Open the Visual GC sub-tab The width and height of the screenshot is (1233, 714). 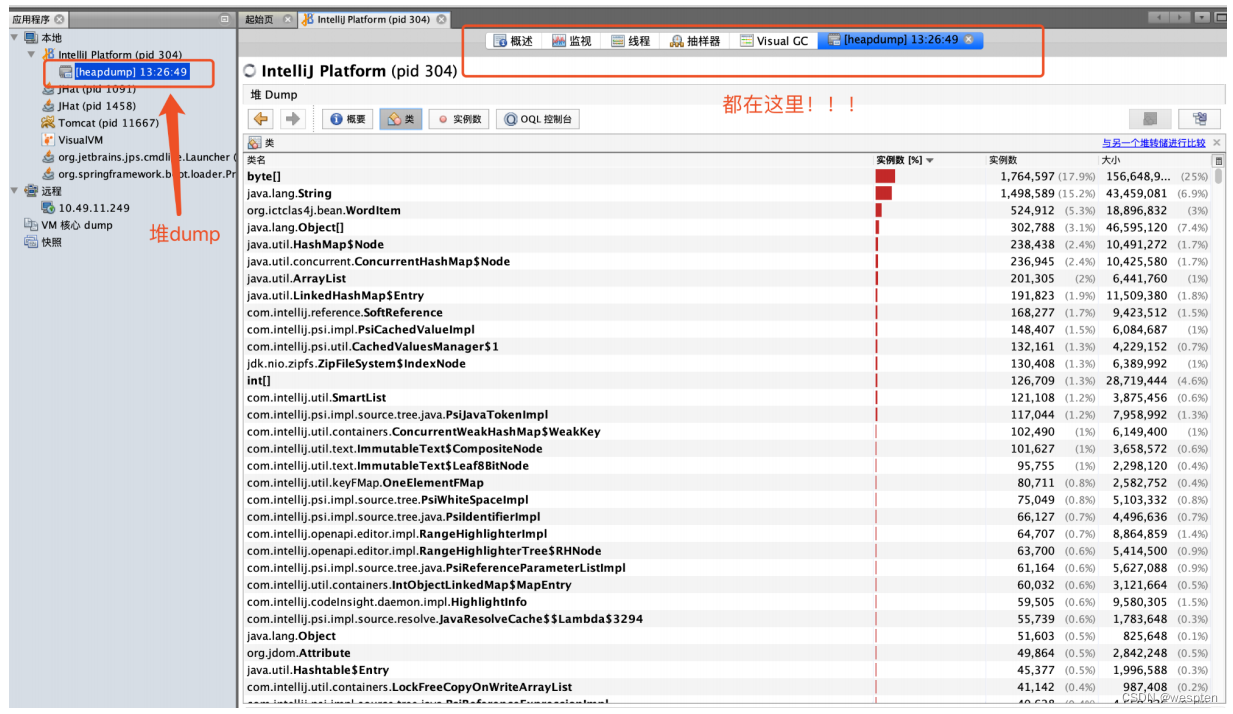[x=774, y=40]
